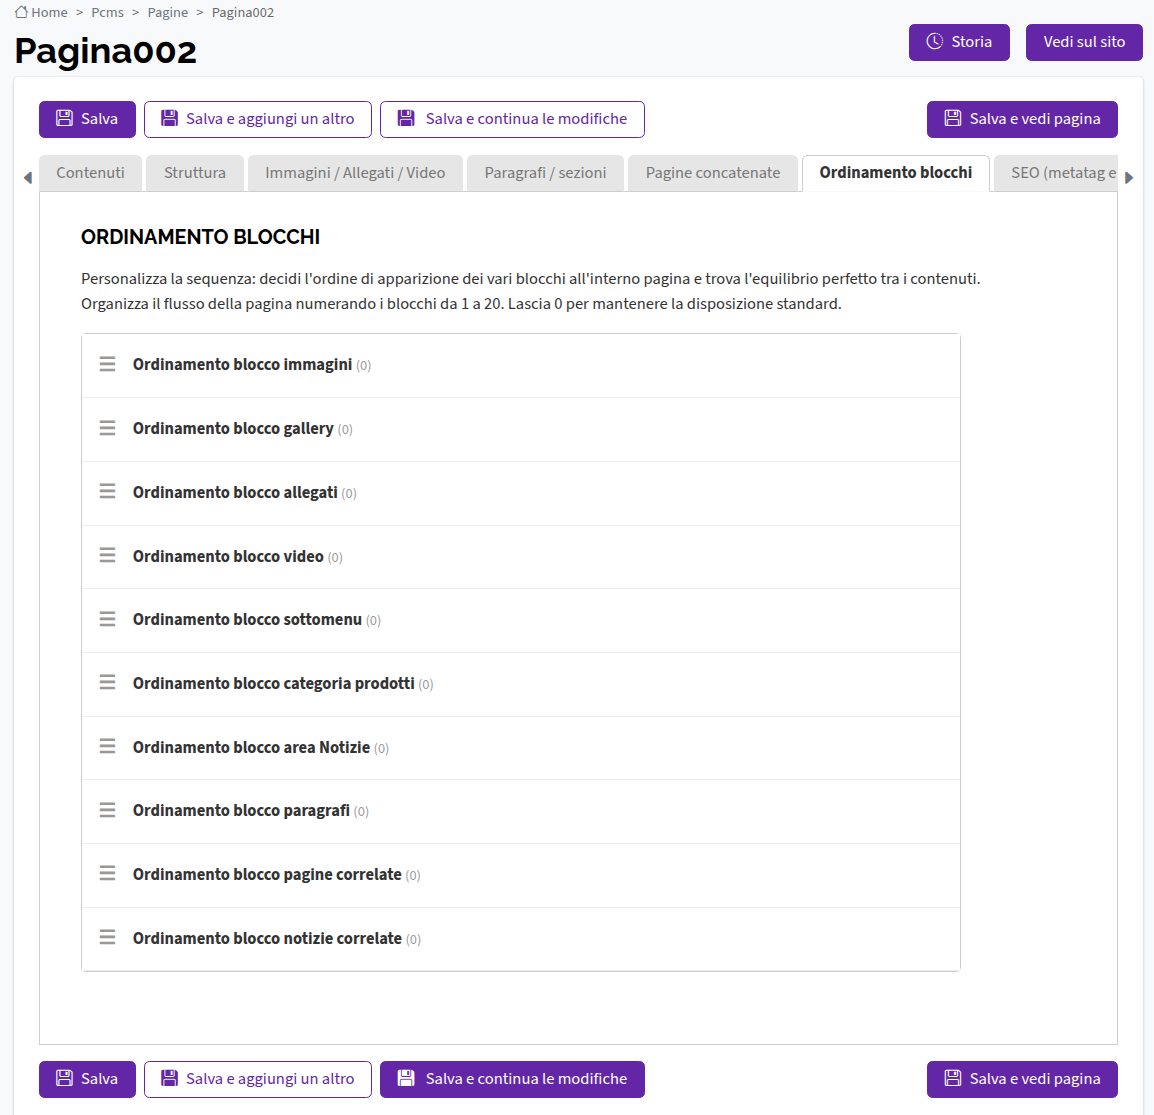
Task: Click the drag handle for area Notizie
Action: pos(107,746)
